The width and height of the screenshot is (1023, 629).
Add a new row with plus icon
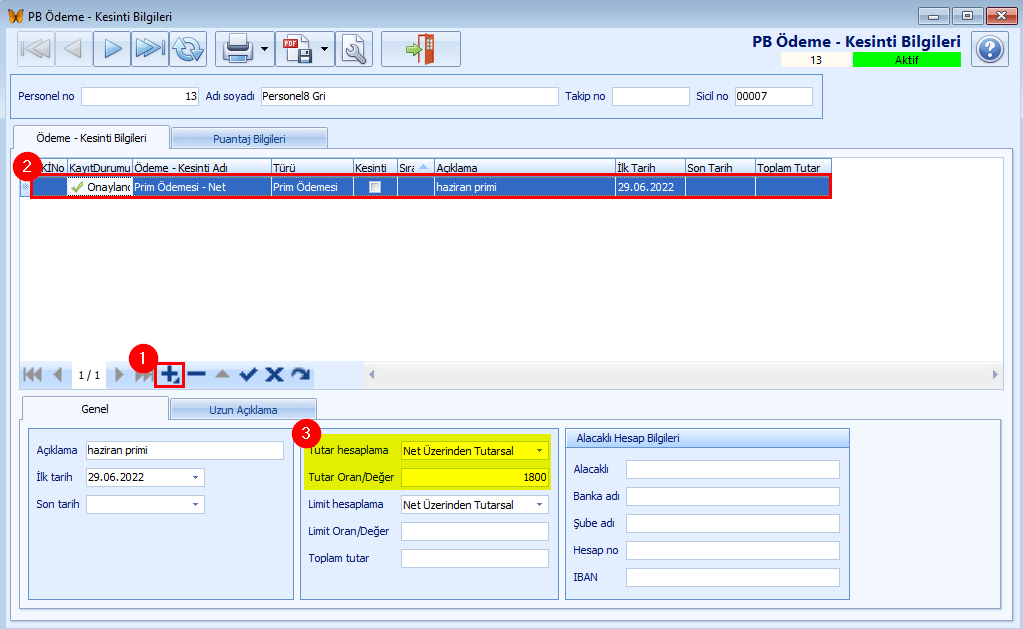click(x=170, y=375)
